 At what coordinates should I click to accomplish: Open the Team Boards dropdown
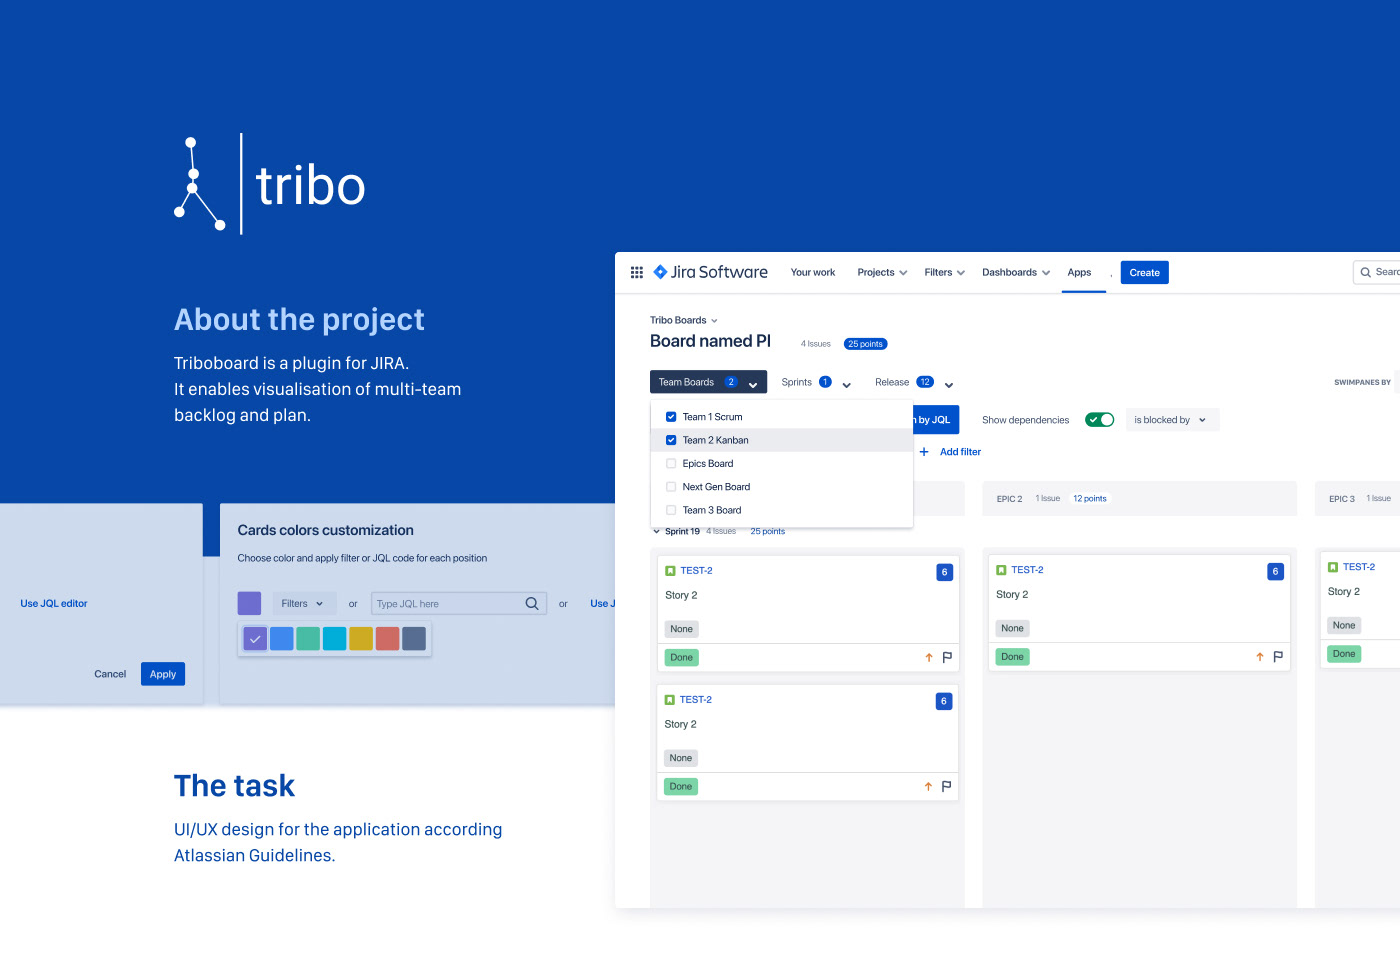click(x=708, y=382)
